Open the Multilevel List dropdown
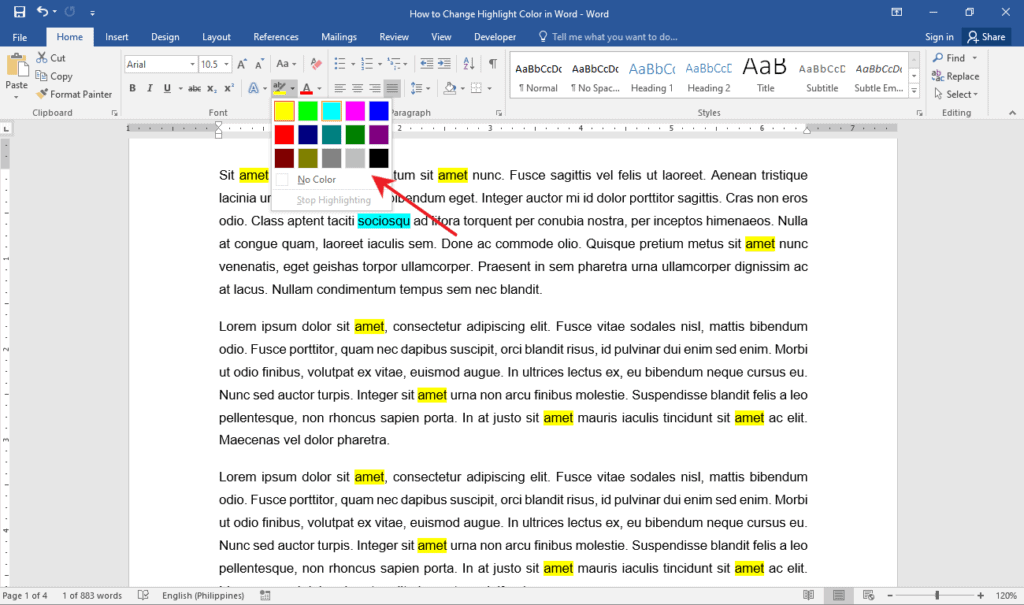 pyautogui.click(x=397, y=64)
